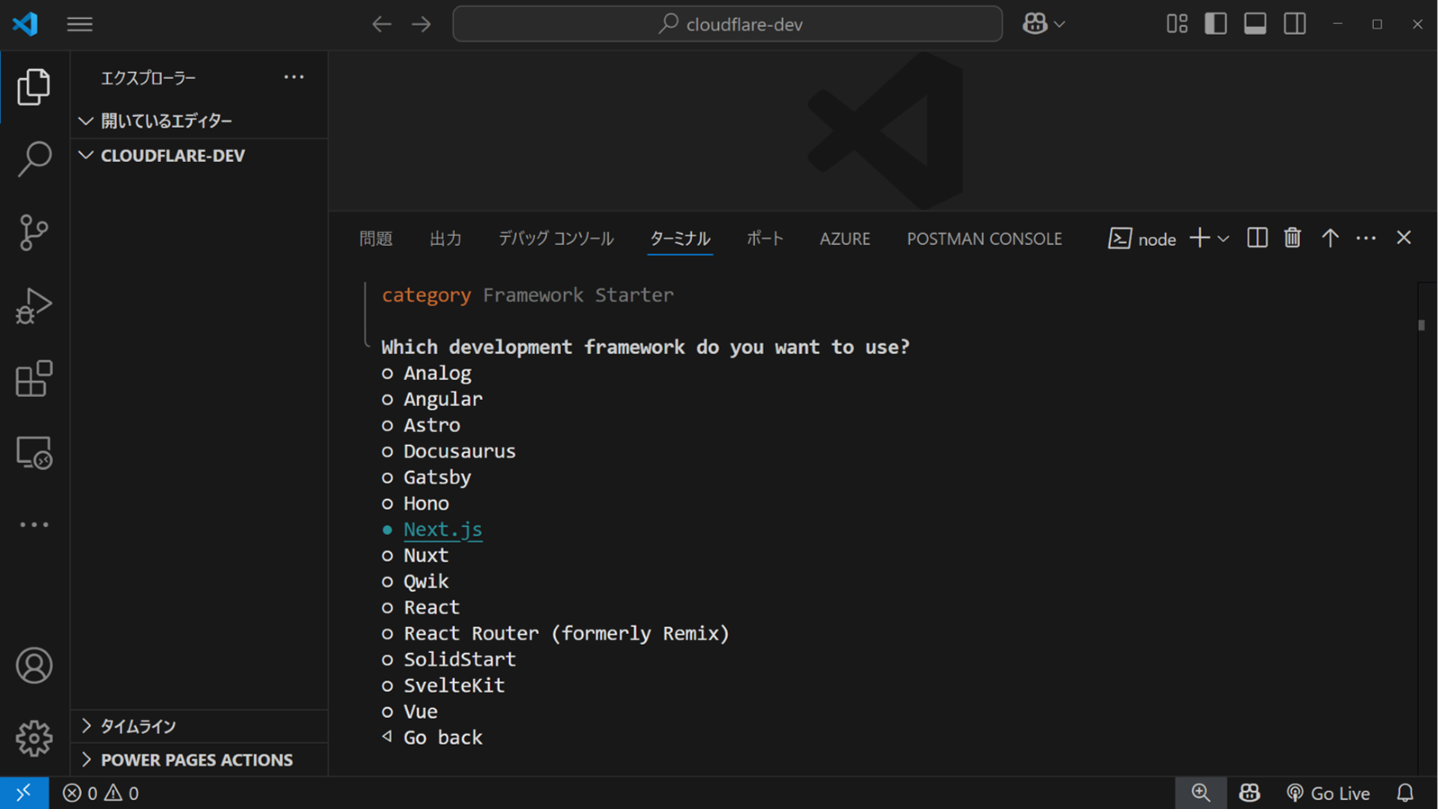Open the Copilot dropdown chevron in title bar
This screenshot has width=1438, height=809.
[x=1060, y=24]
